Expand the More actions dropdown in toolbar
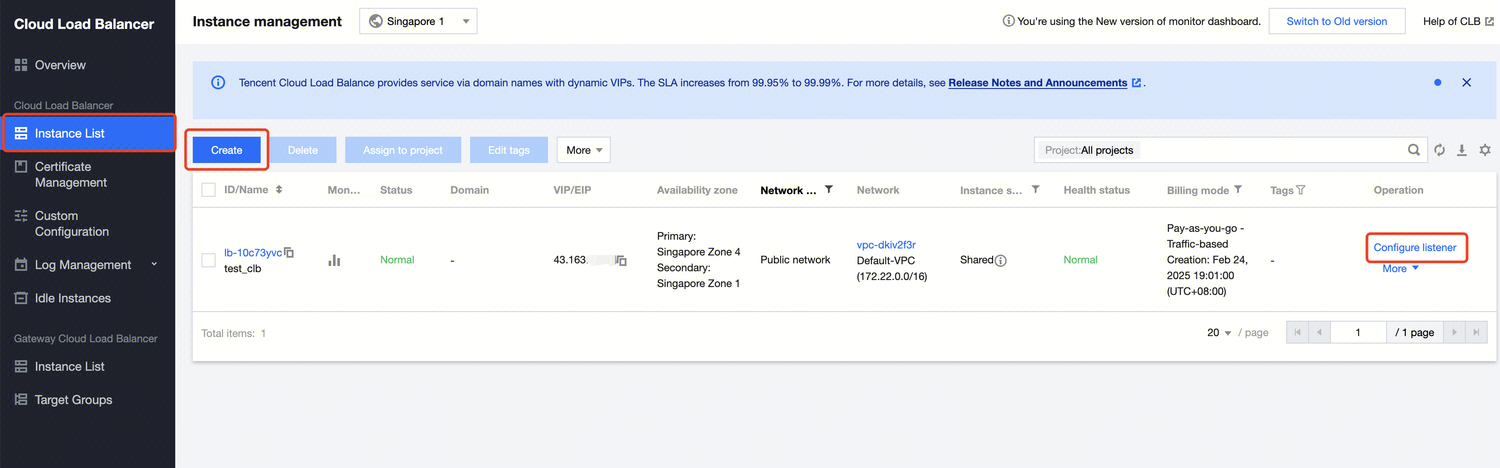This screenshot has width=1500, height=468. 584,150
